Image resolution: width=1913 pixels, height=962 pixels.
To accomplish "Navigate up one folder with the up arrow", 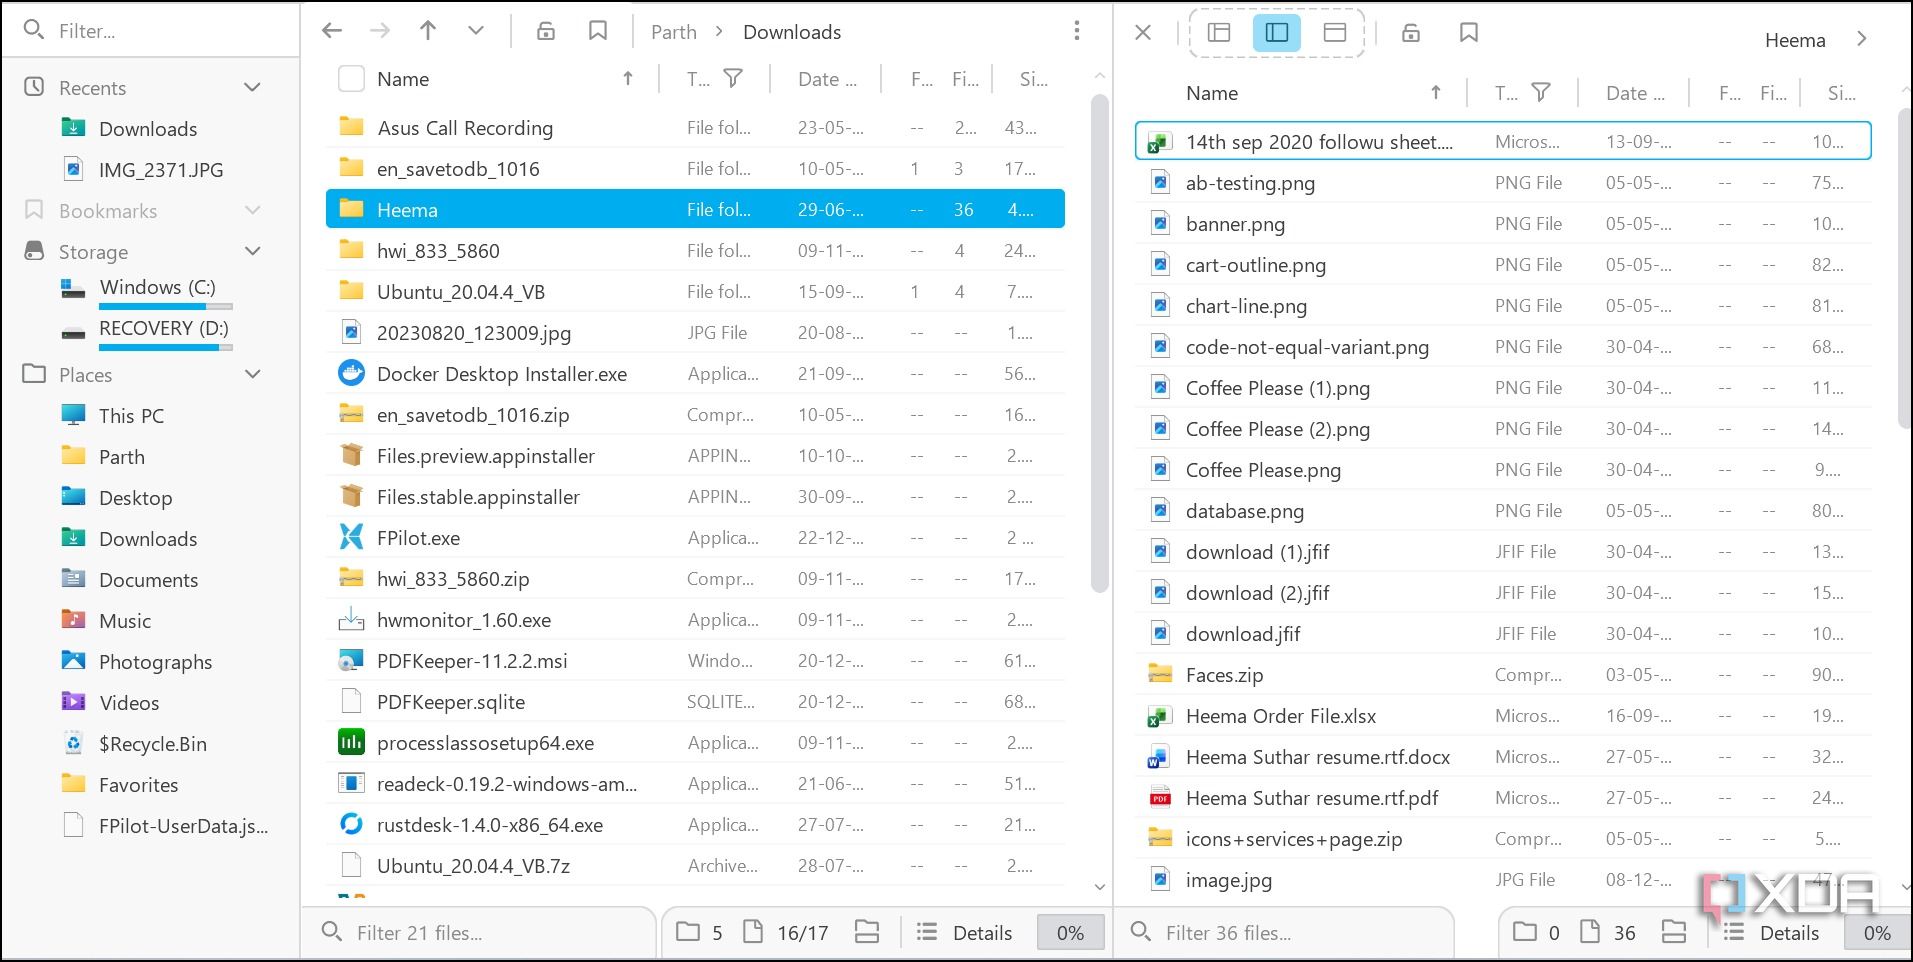I will coord(428,32).
